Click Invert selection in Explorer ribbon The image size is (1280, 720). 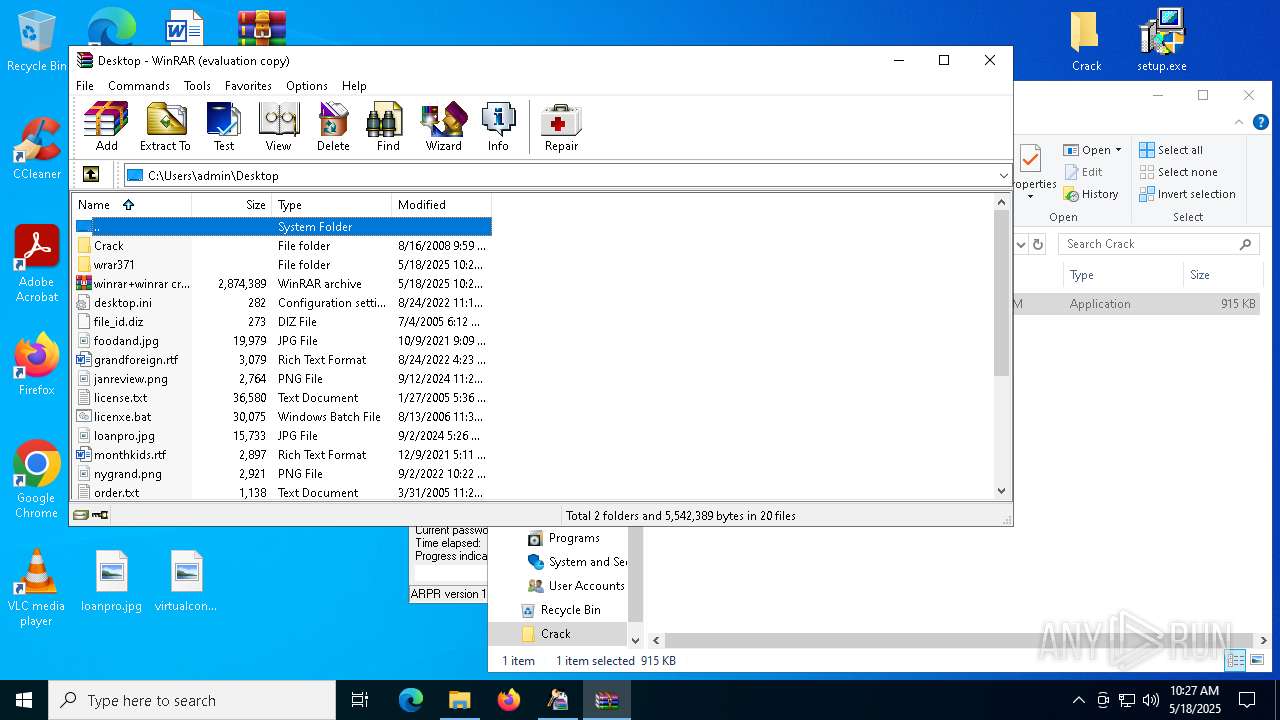click(x=1188, y=194)
